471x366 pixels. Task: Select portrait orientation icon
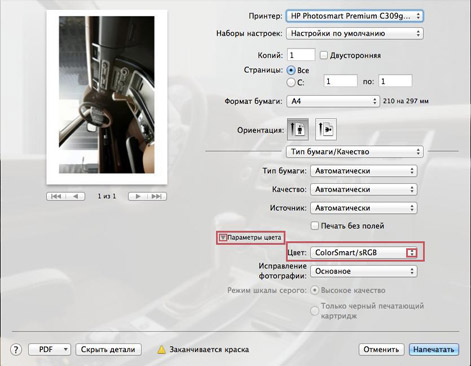[298, 129]
